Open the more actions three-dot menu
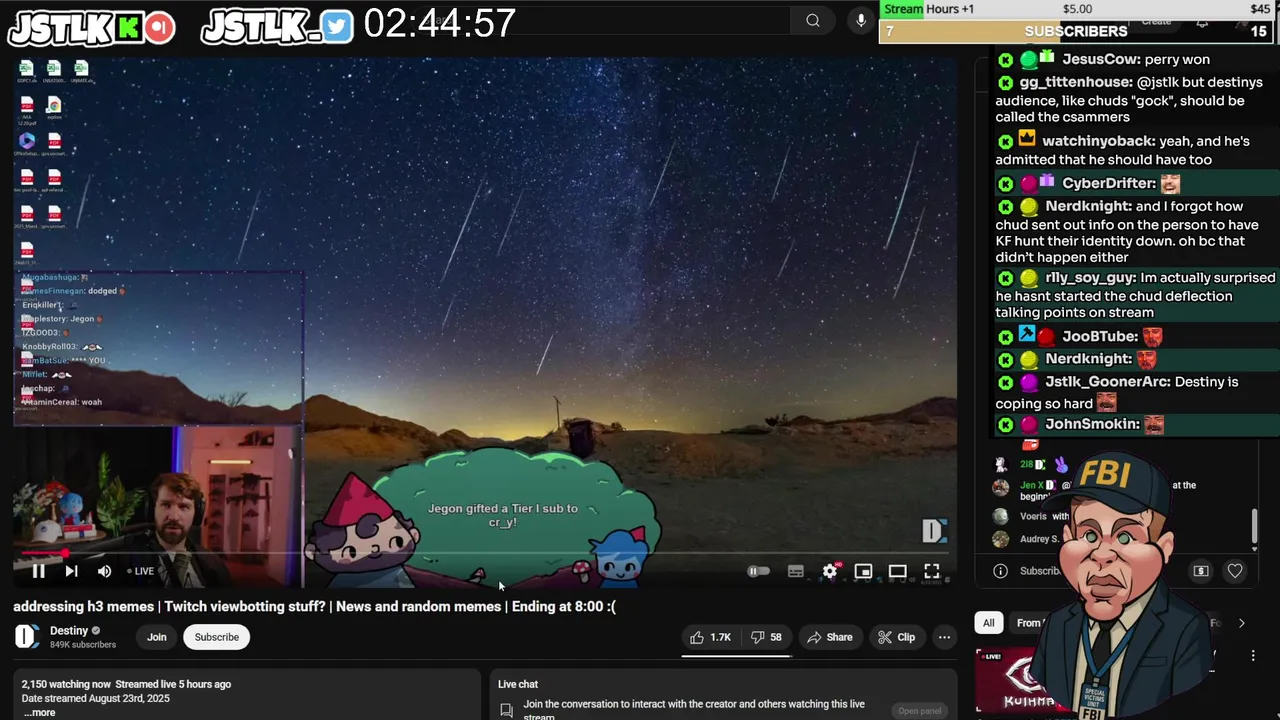Image resolution: width=1280 pixels, height=720 pixels. pyautogui.click(x=944, y=637)
